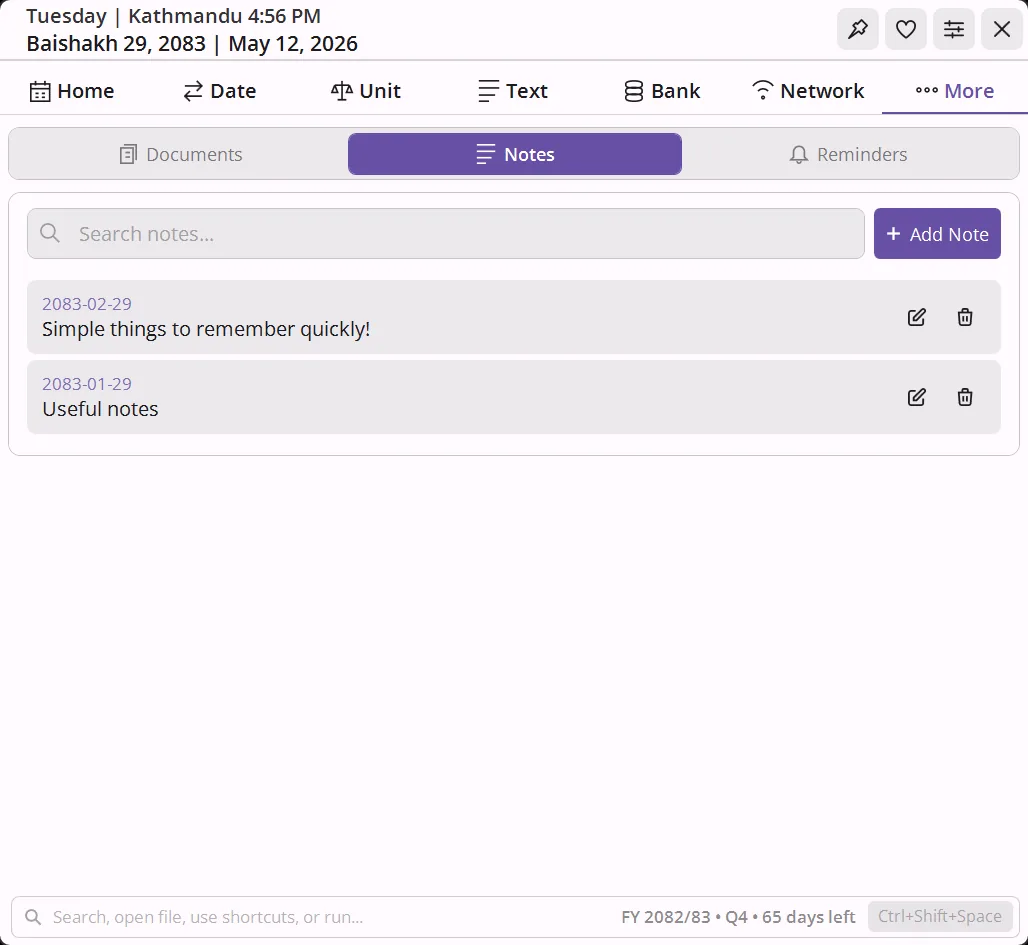Open settings via the sliders icon
This screenshot has width=1028, height=945.
click(x=953, y=29)
